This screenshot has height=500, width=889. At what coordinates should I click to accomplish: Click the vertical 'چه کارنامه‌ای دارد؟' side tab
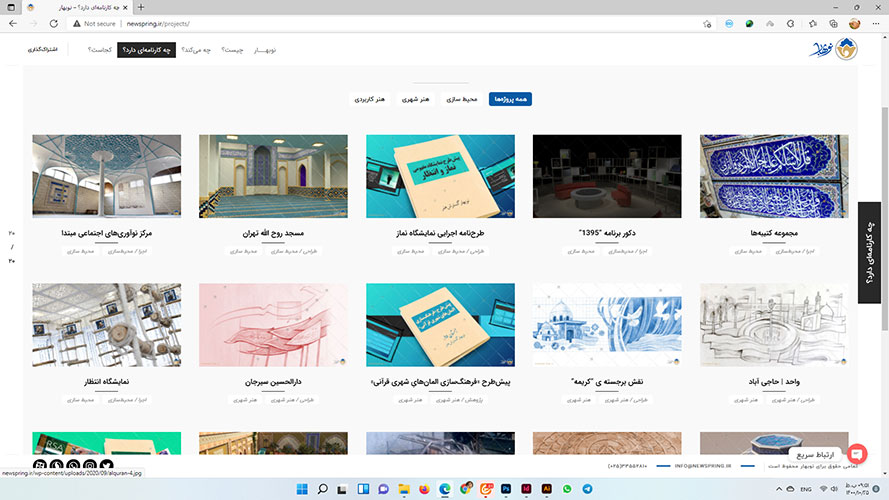tap(869, 253)
